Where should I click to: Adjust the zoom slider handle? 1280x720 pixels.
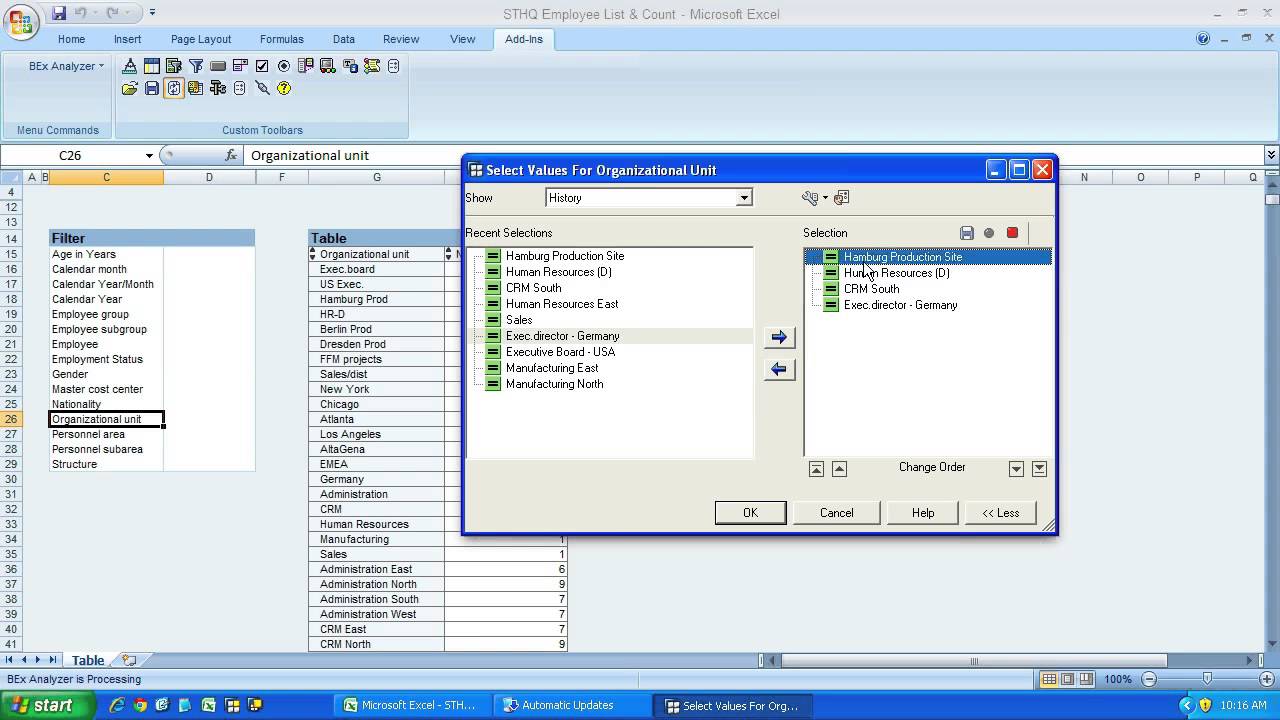click(x=1207, y=679)
